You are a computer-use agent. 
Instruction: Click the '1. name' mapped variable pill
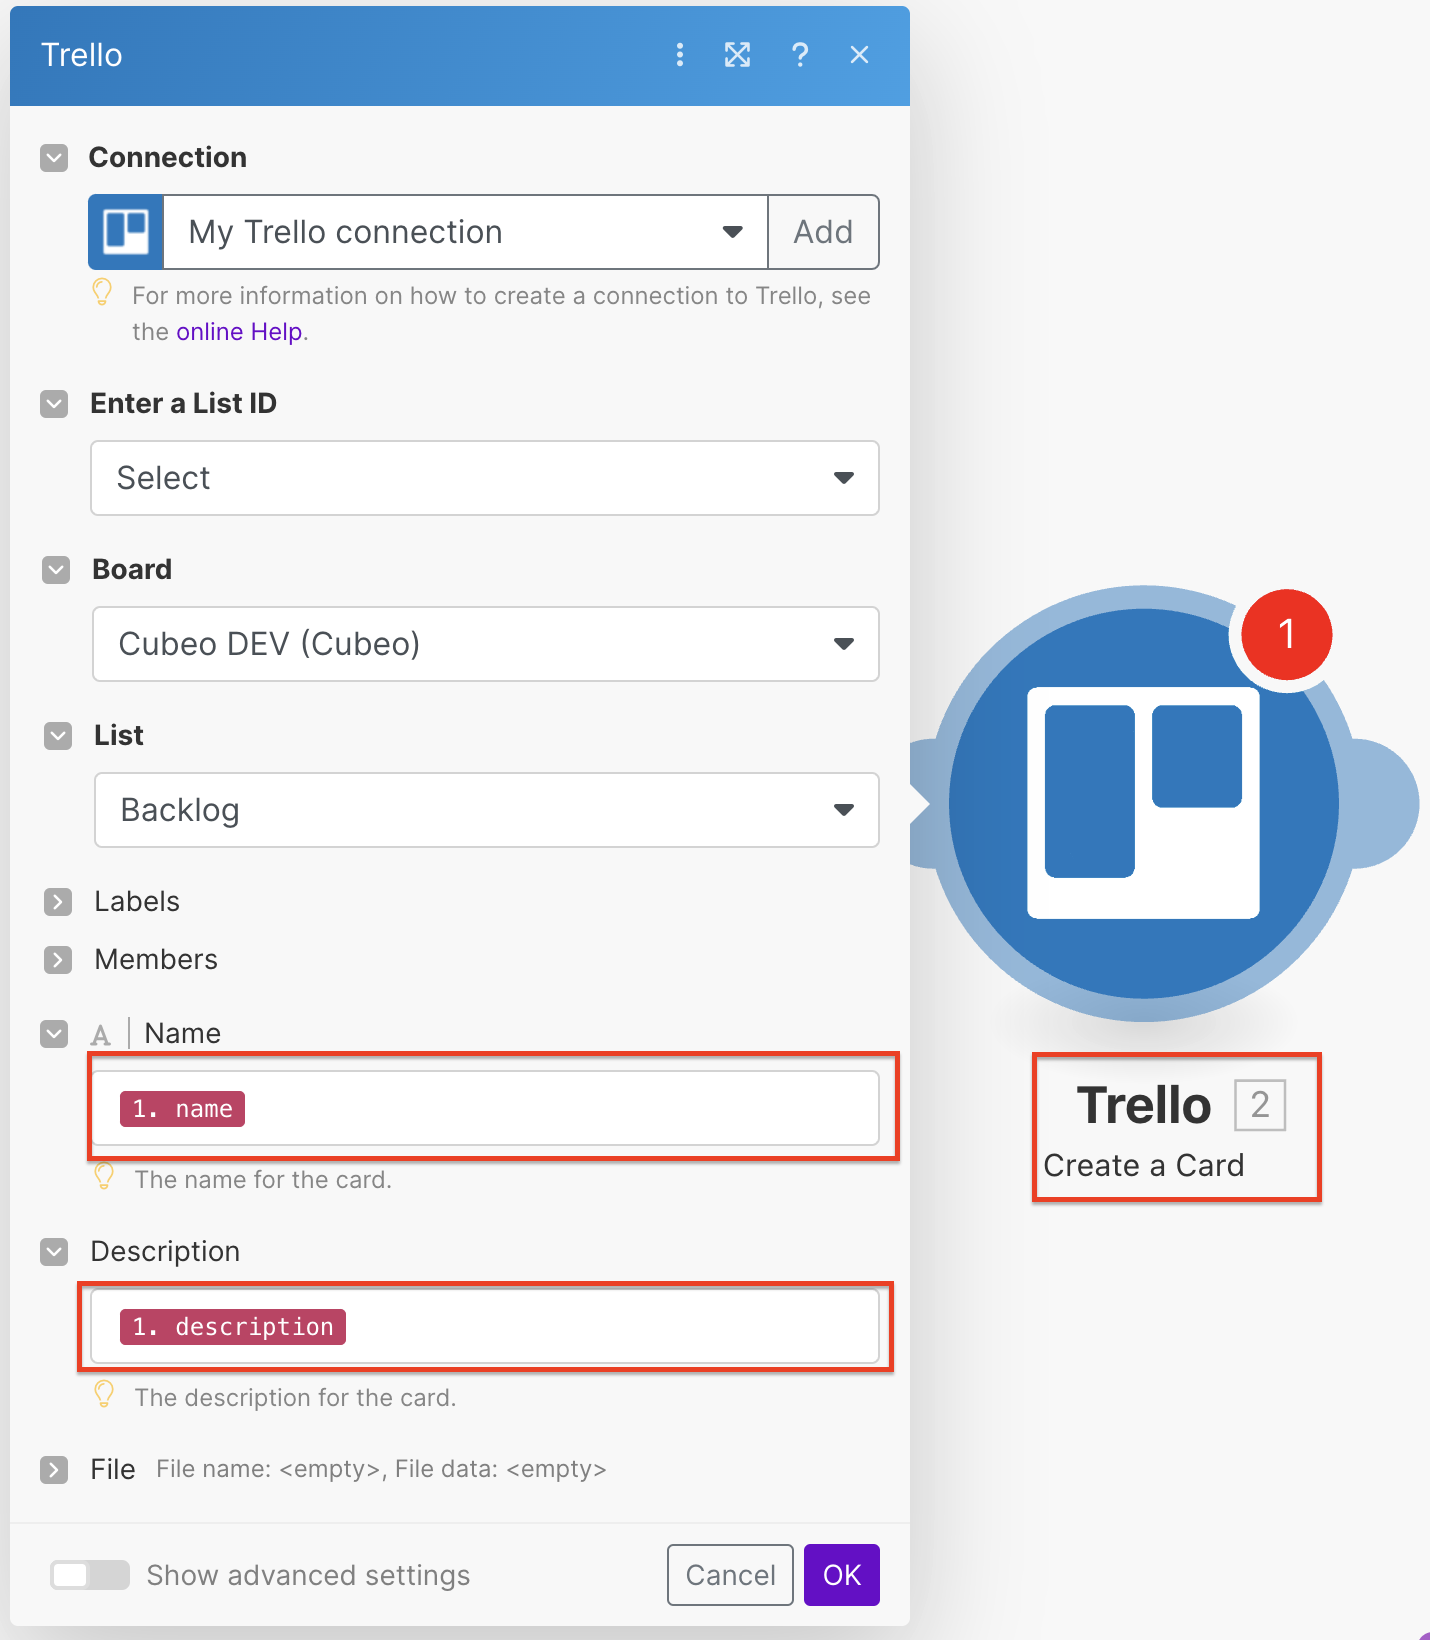coord(182,1109)
